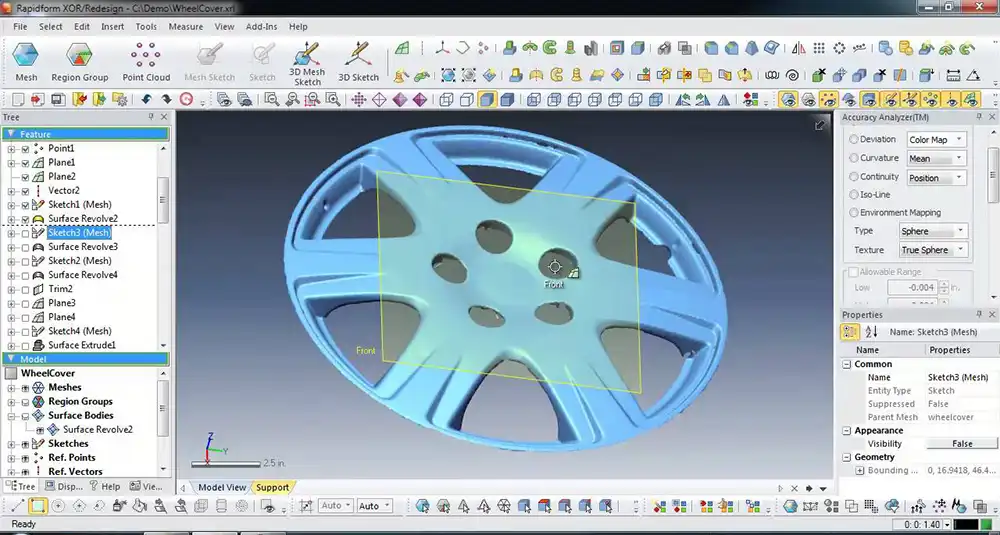Screen dimensions: 1000x535
Task: Select Sketch4 (Mesh) tree item
Action: coord(80,332)
